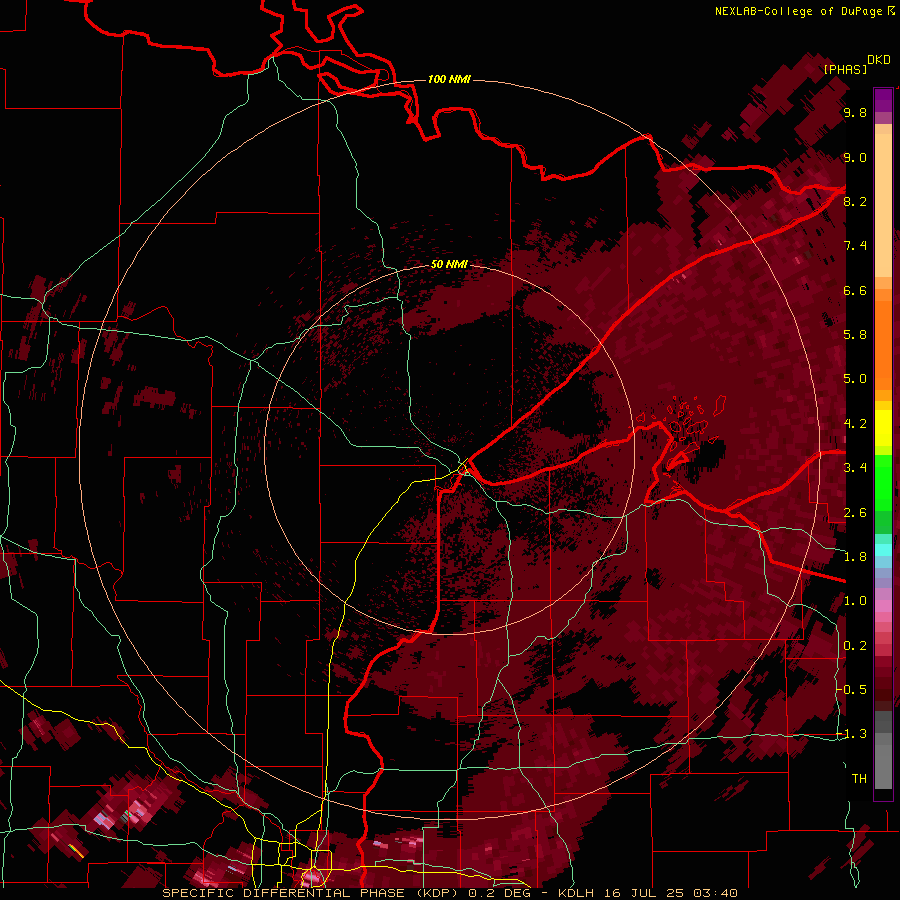Click the 5.8 legend value
900x900 pixels.
pos(855,334)
